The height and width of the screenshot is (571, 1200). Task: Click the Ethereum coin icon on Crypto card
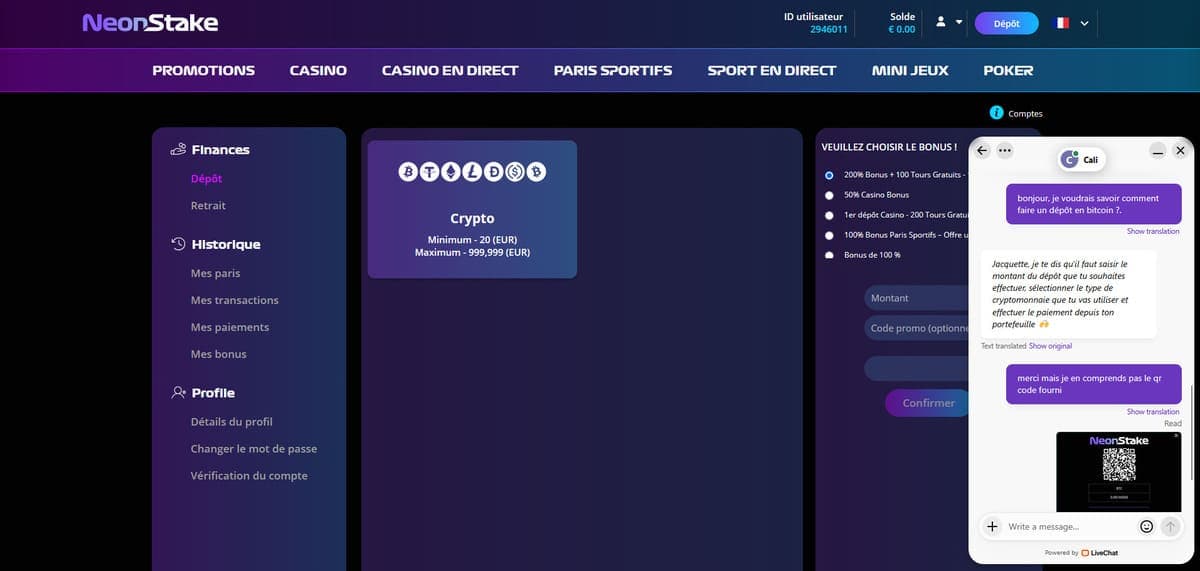click(451, 172)
